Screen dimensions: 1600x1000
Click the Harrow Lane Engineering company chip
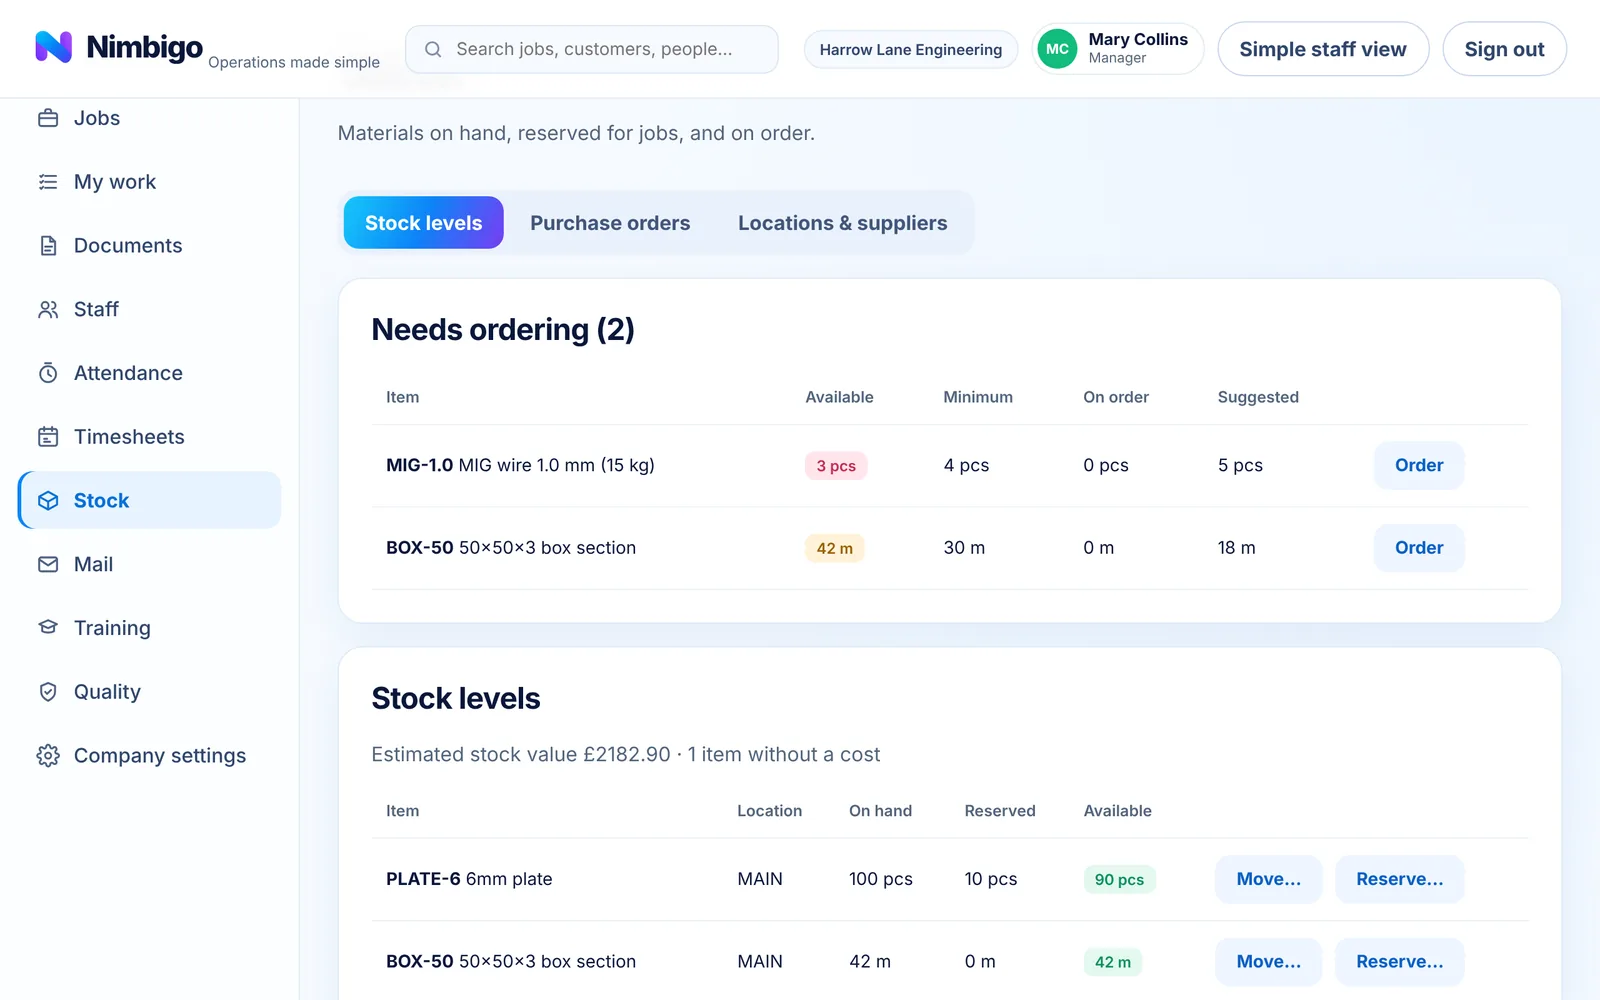point(911,49)
